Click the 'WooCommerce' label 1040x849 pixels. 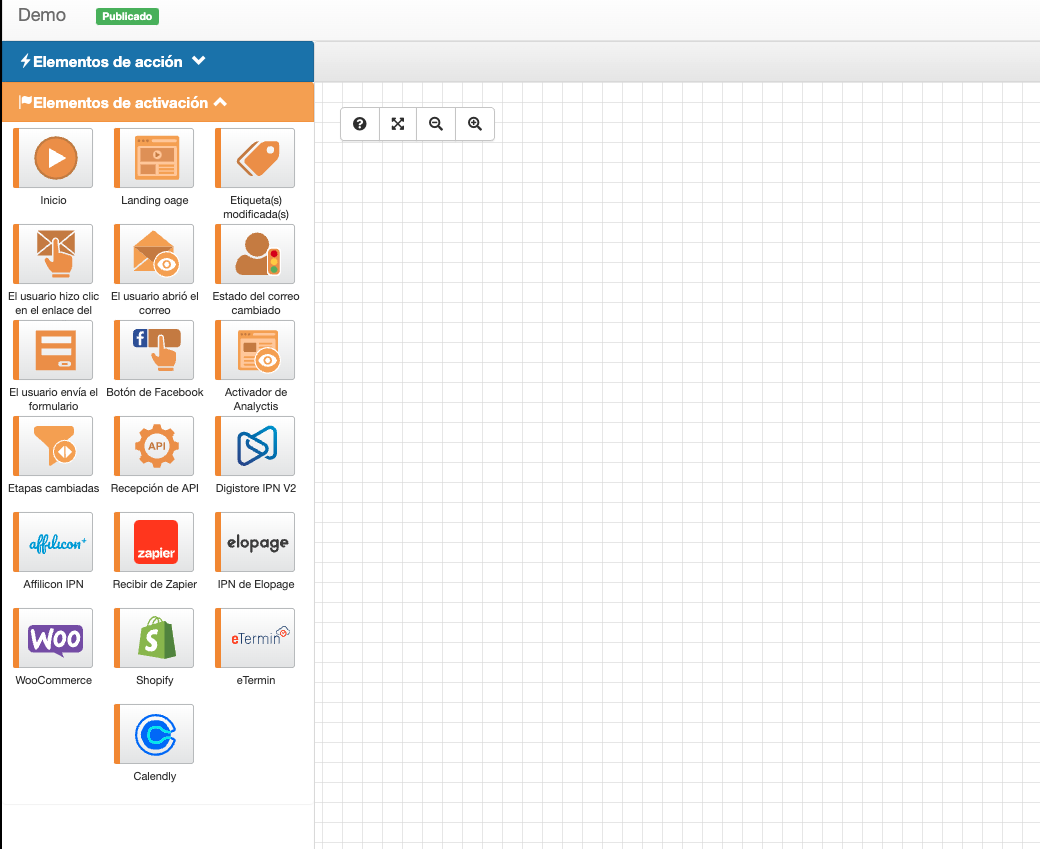[54, 680]
